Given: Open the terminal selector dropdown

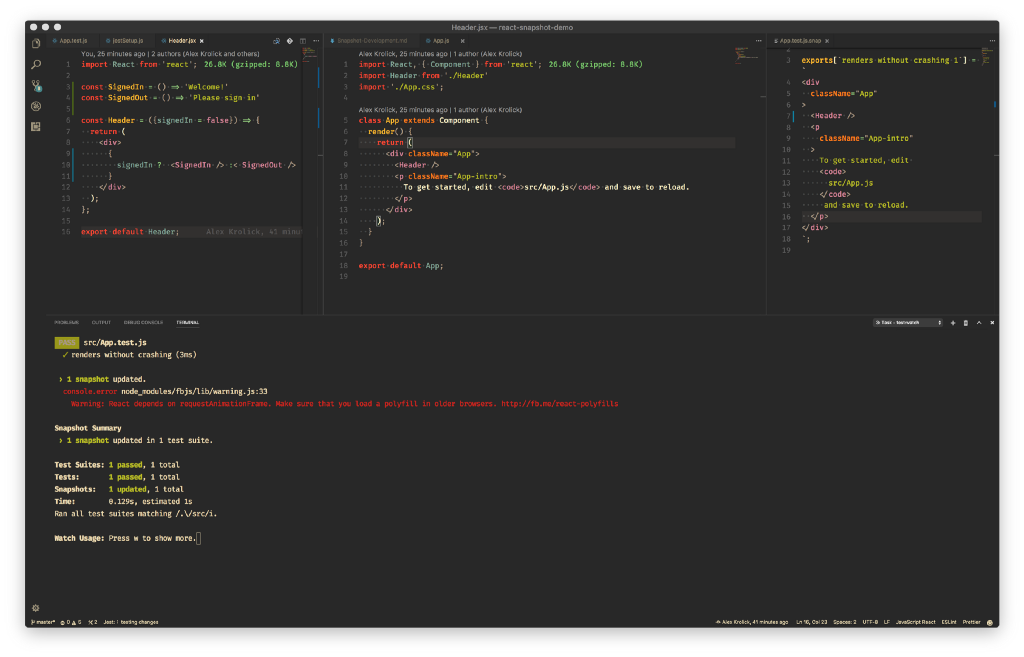Looking at the screenshot, I should click(x=907, y=323).
